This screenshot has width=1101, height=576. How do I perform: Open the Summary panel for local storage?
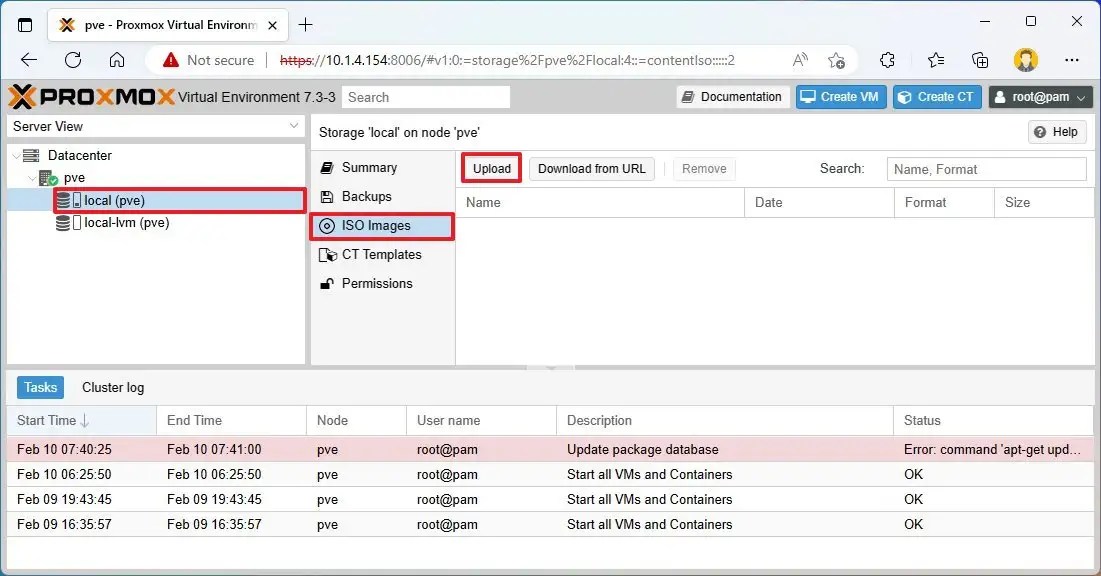(x=366, y=167)
